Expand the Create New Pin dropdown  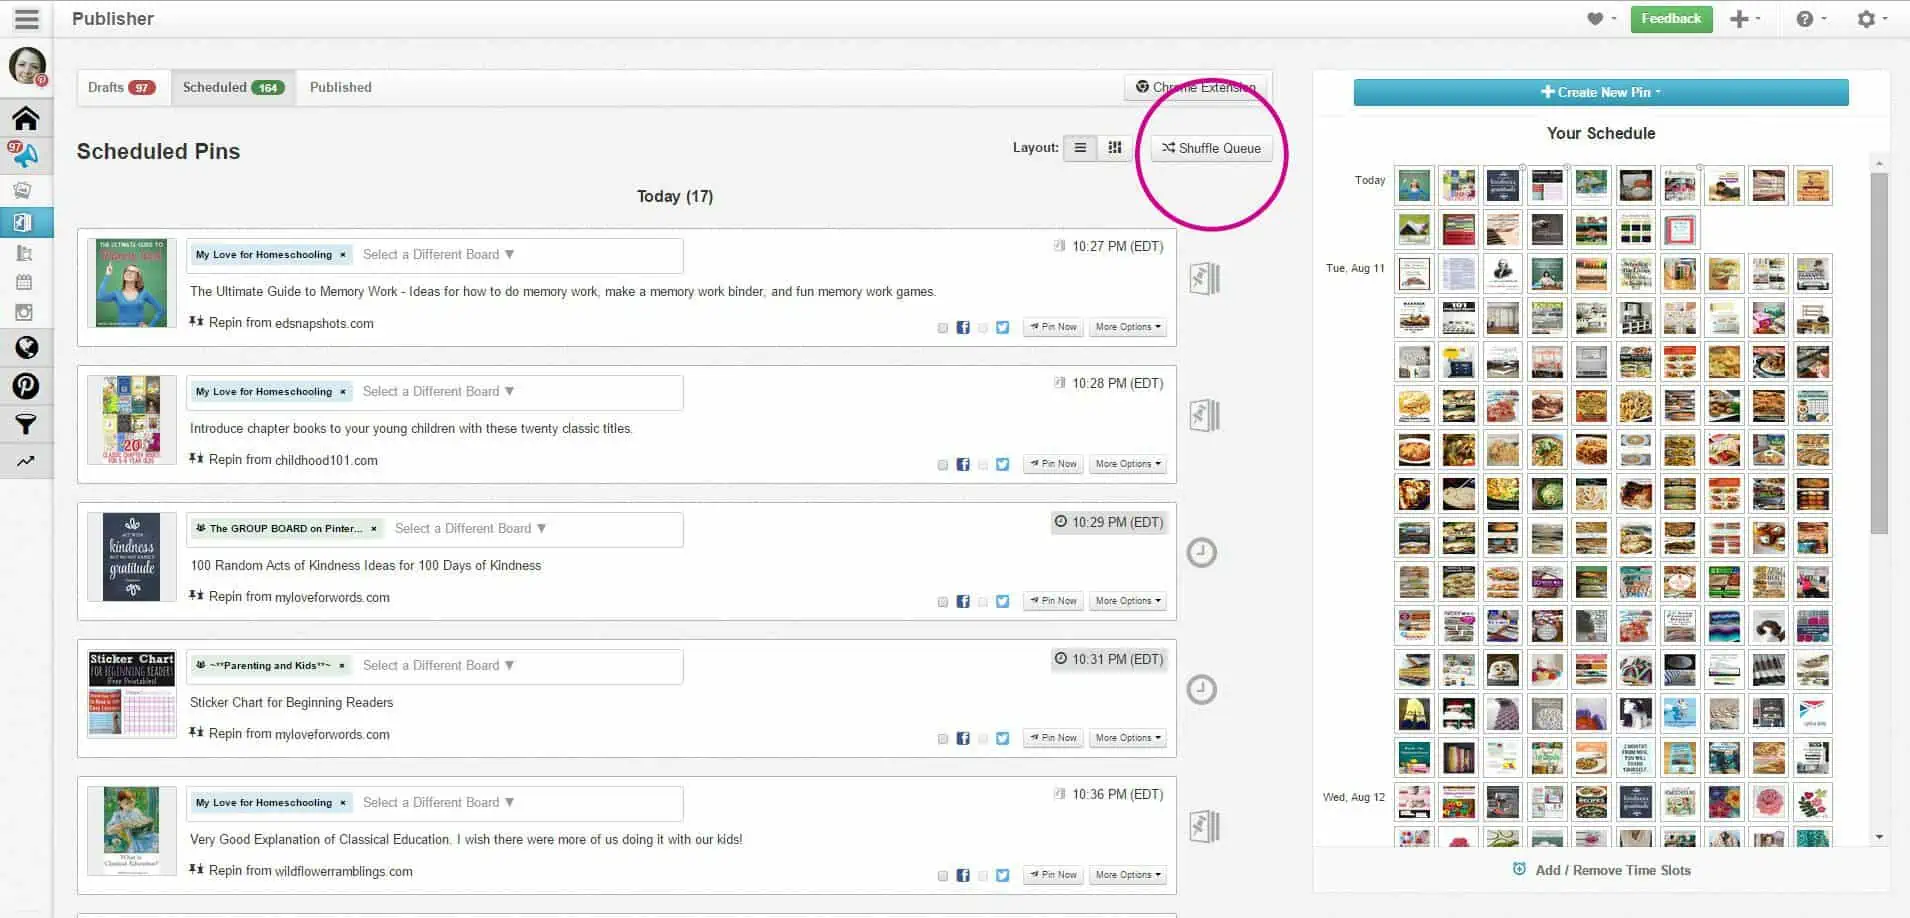click(1601, 92)
